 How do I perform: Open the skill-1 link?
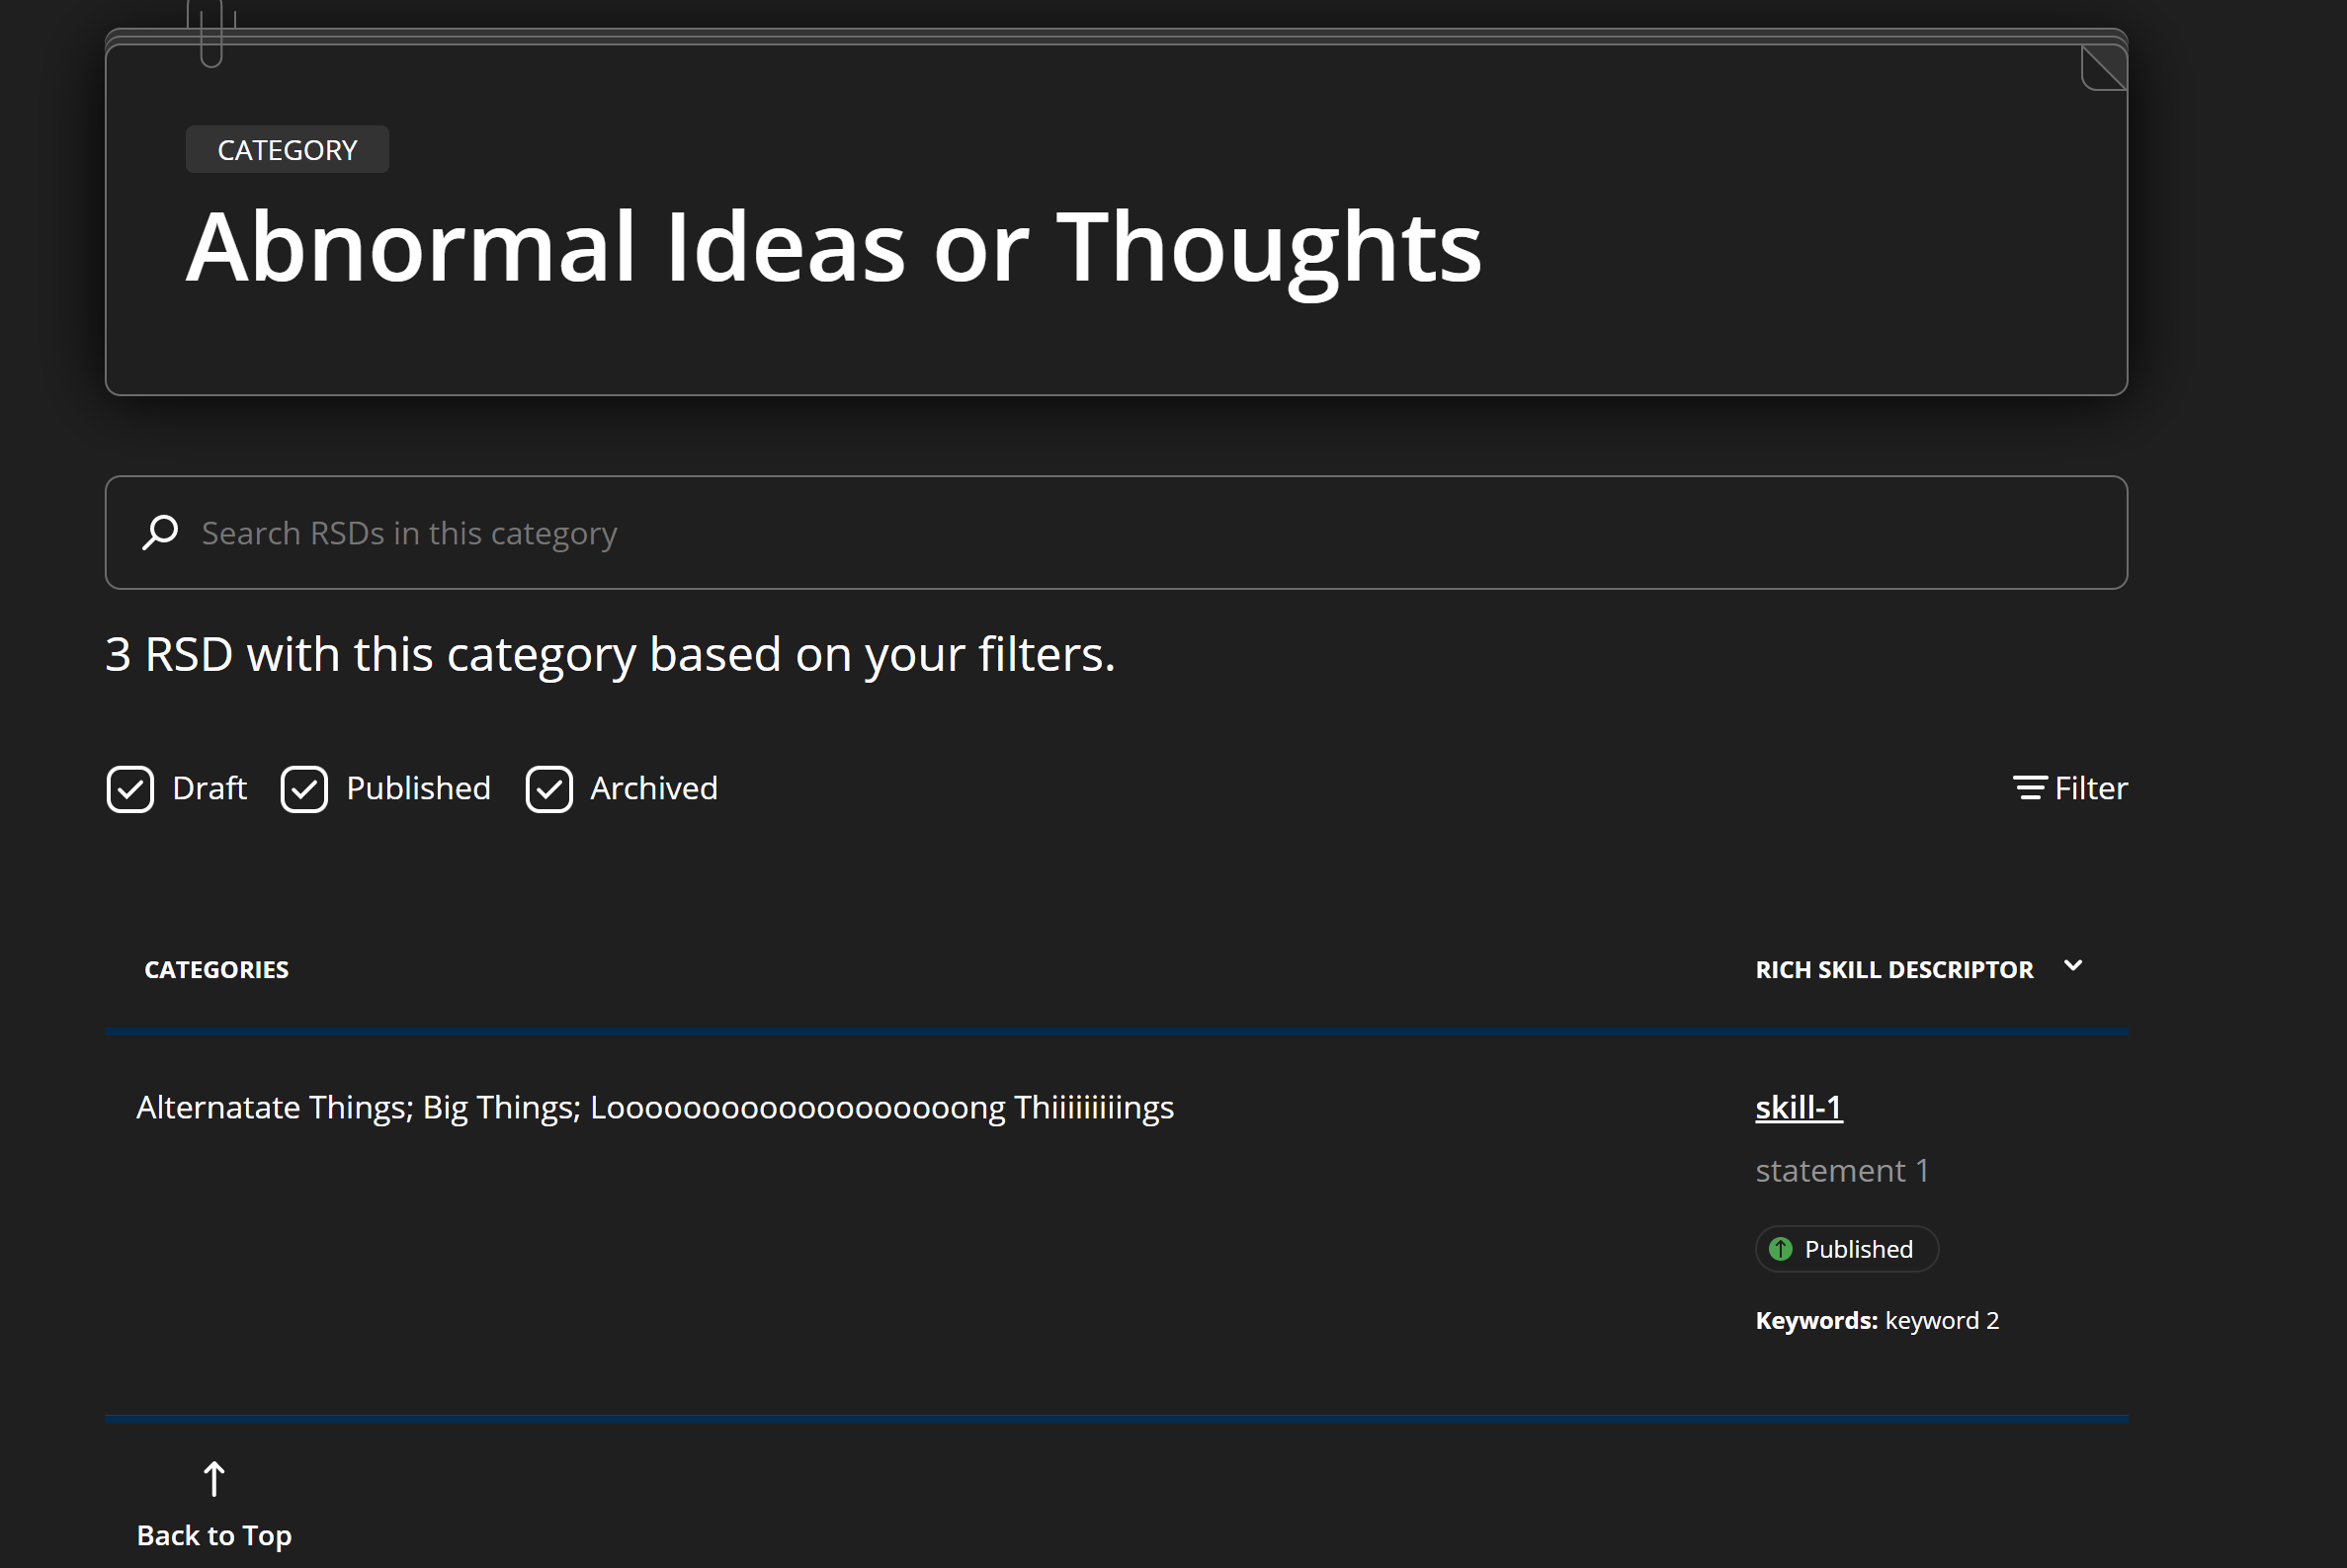[1798, 1107]
